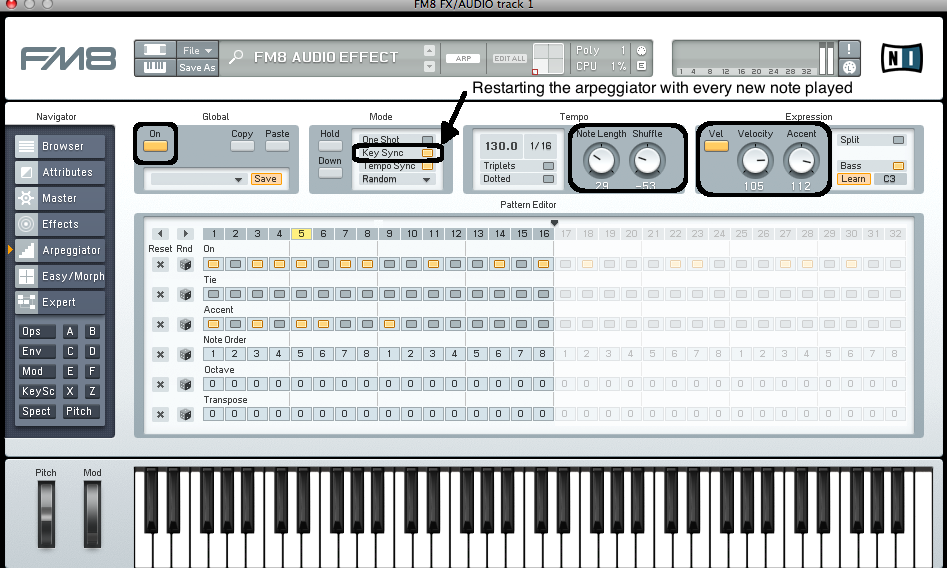947x568 pixels.
Task: Click the 130.0 tempo field
Action: click(501, 146)
